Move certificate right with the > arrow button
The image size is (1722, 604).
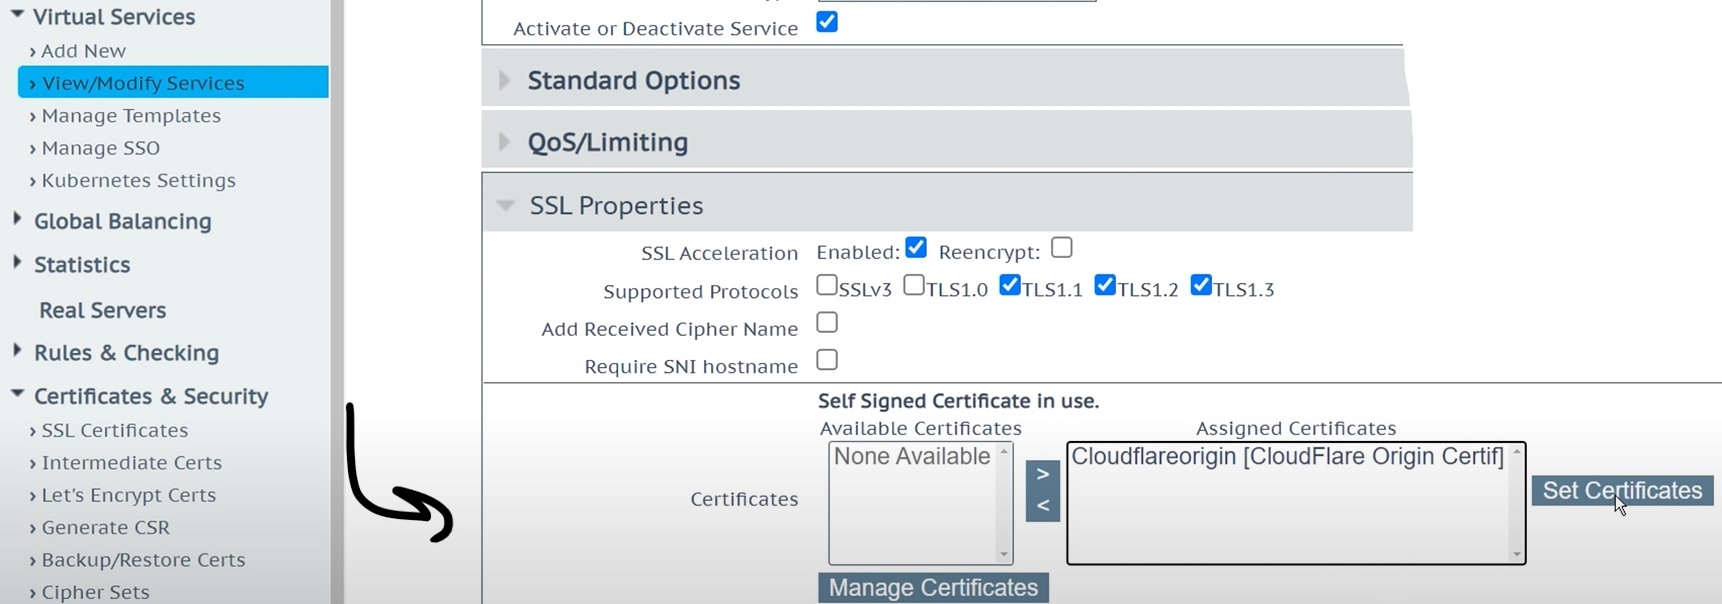1042,473
